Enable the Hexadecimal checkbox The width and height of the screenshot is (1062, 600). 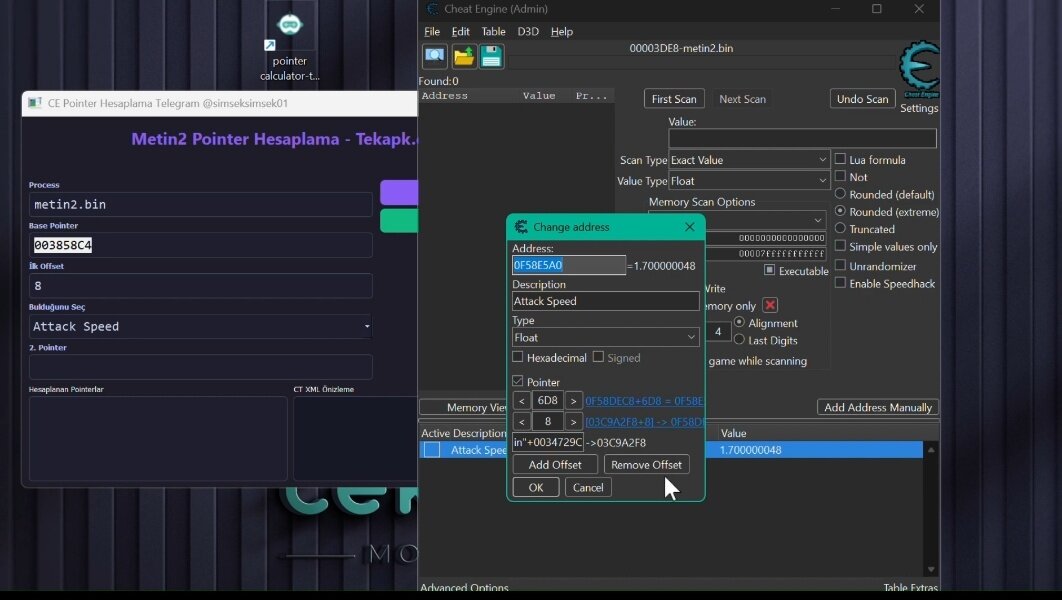click(518, 357)
